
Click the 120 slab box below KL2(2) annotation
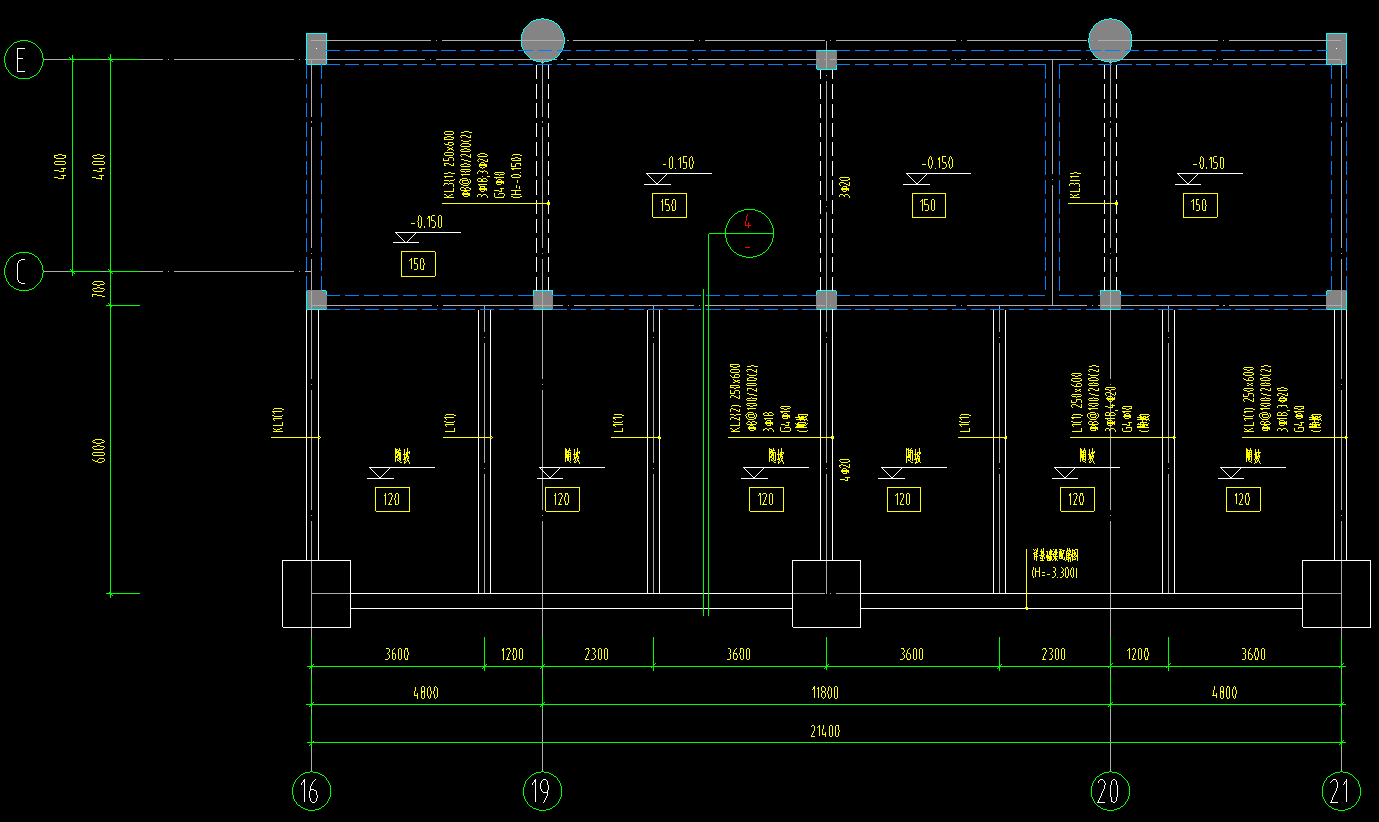(766, 499)
